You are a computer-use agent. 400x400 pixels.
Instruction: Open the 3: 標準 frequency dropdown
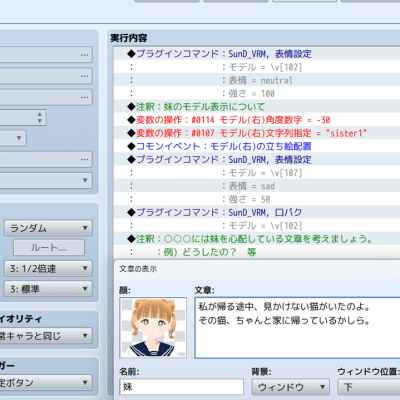[x=48, y=289]
